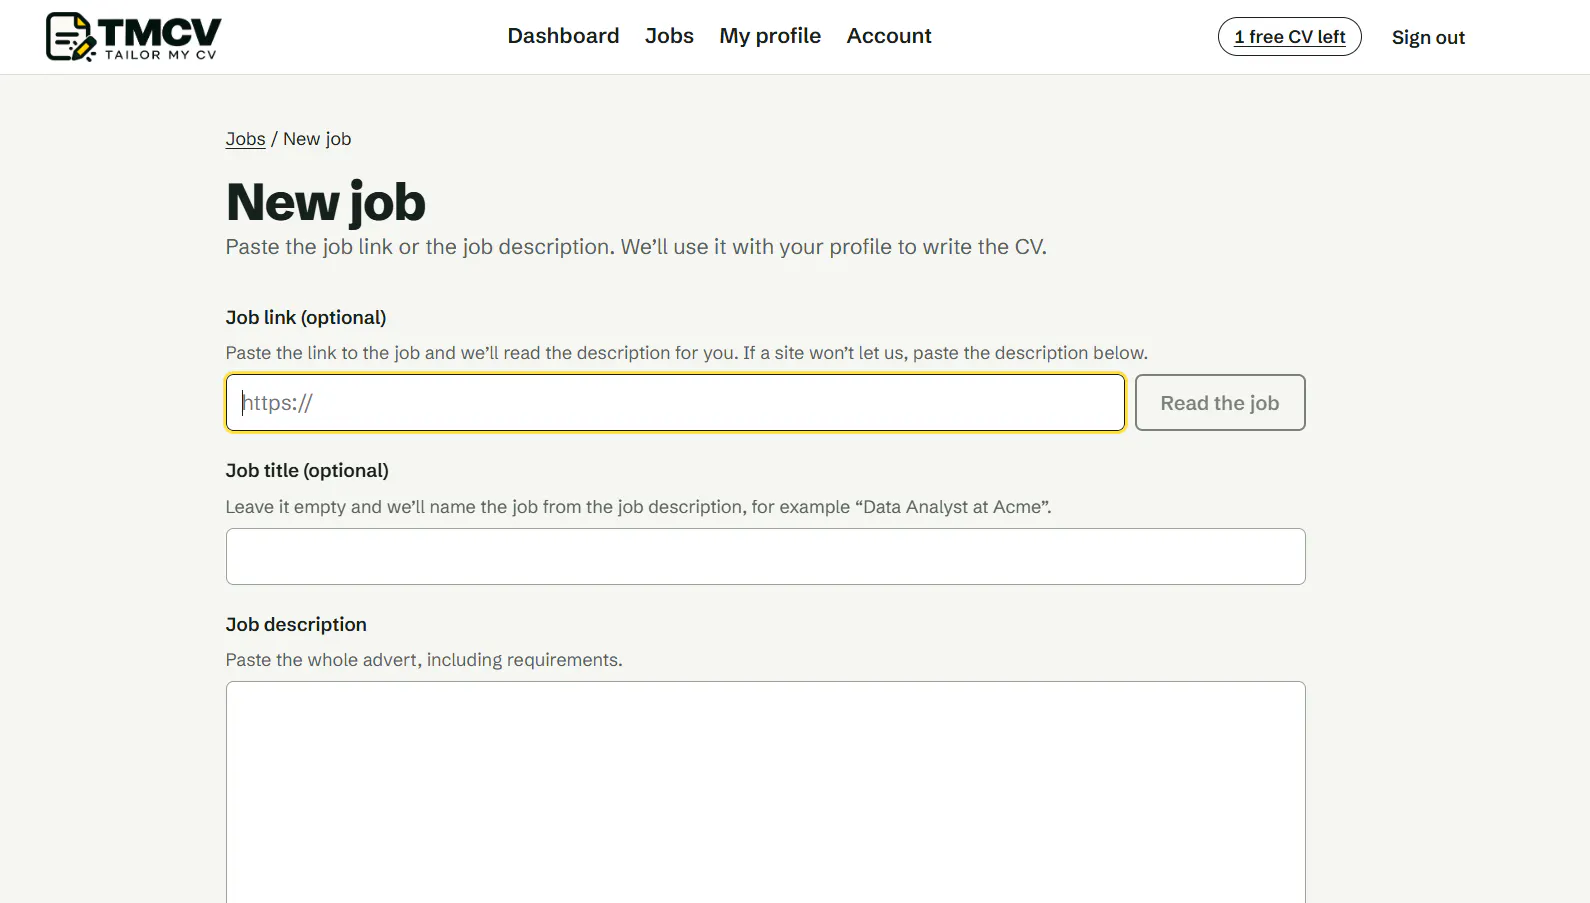Select the Account navigation item
1590x903 pixels.
[889, 36]
